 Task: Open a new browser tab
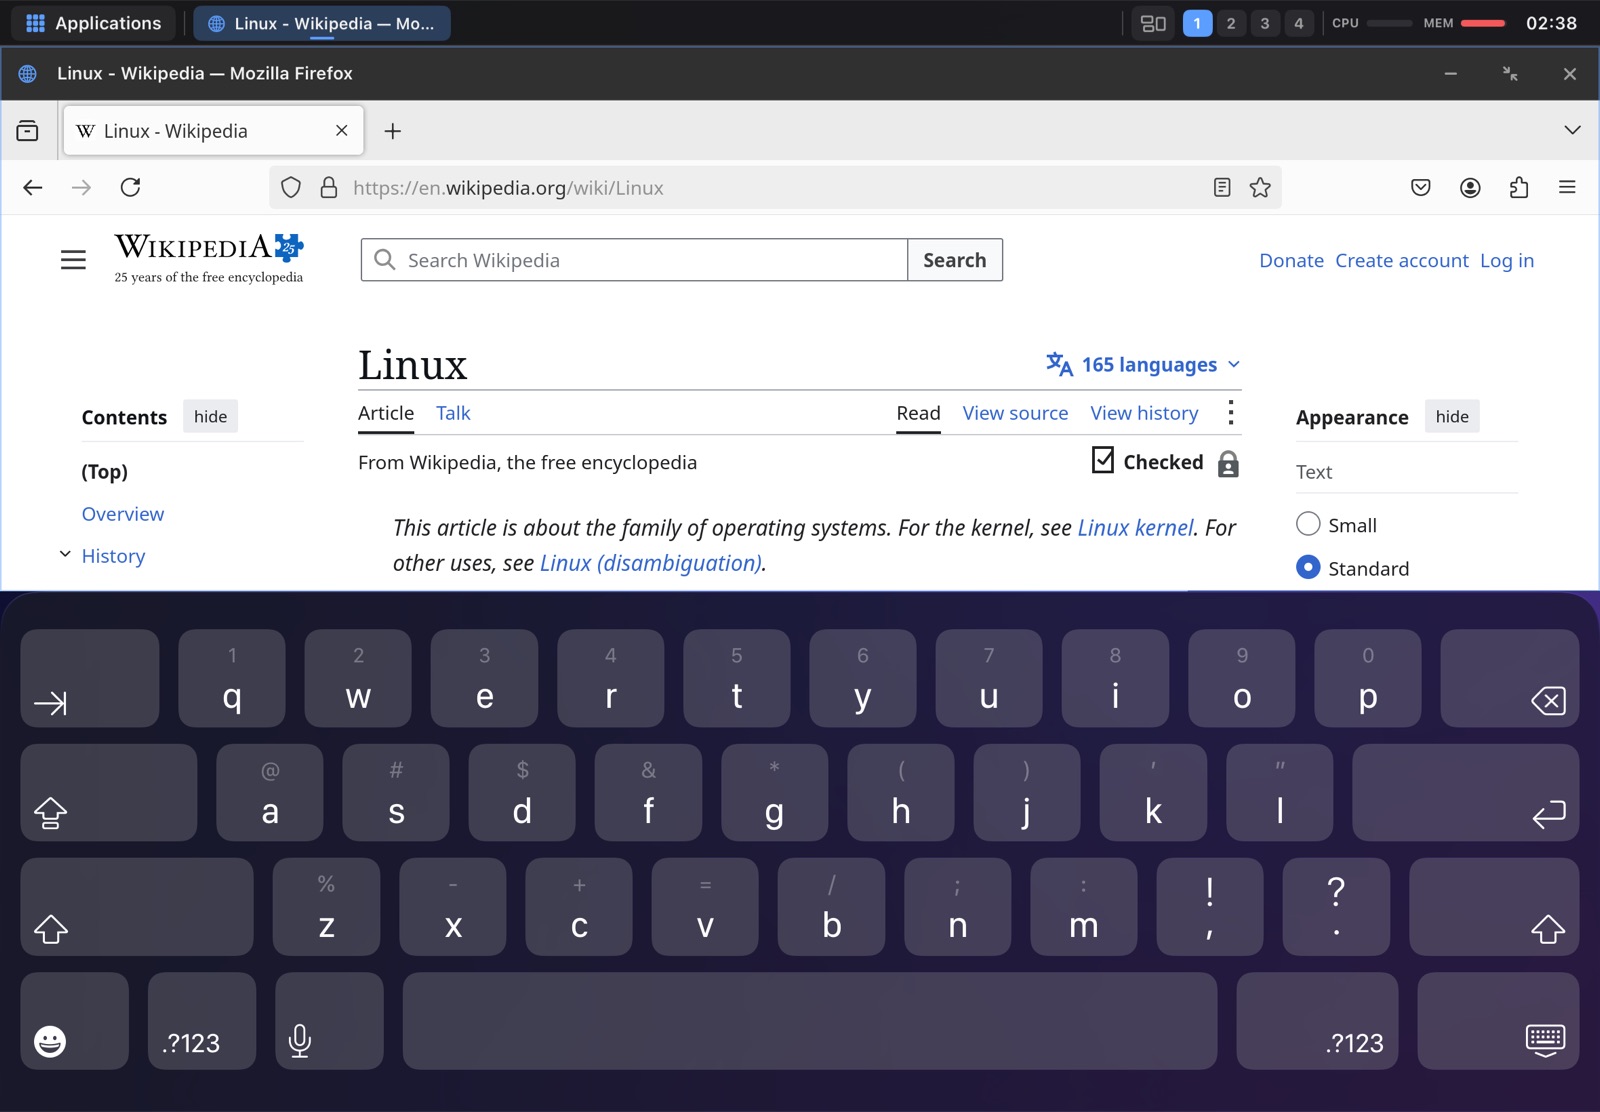click(x=393, y=131)
